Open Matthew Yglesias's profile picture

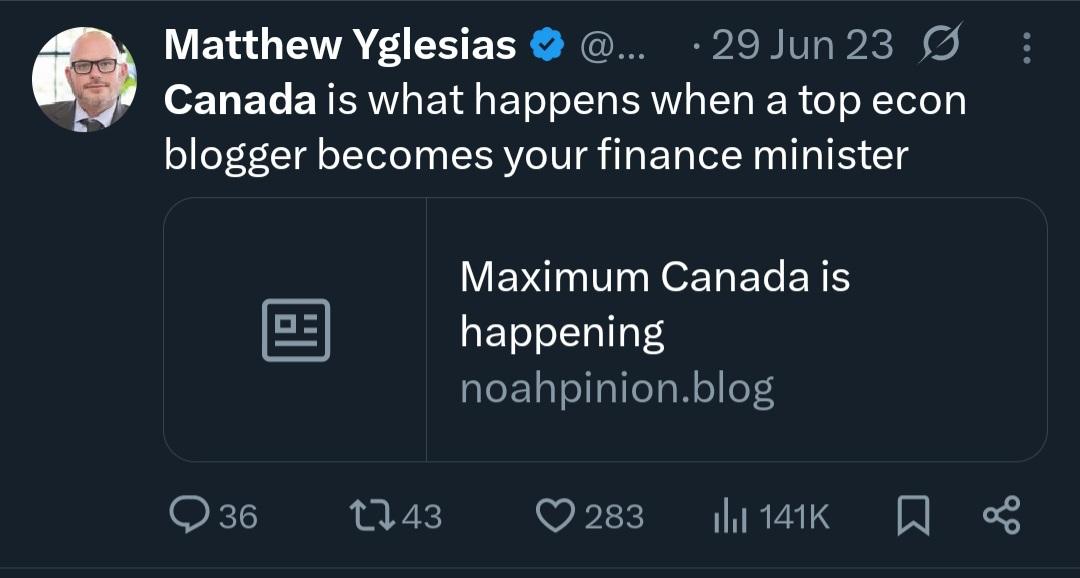(84, 80)
